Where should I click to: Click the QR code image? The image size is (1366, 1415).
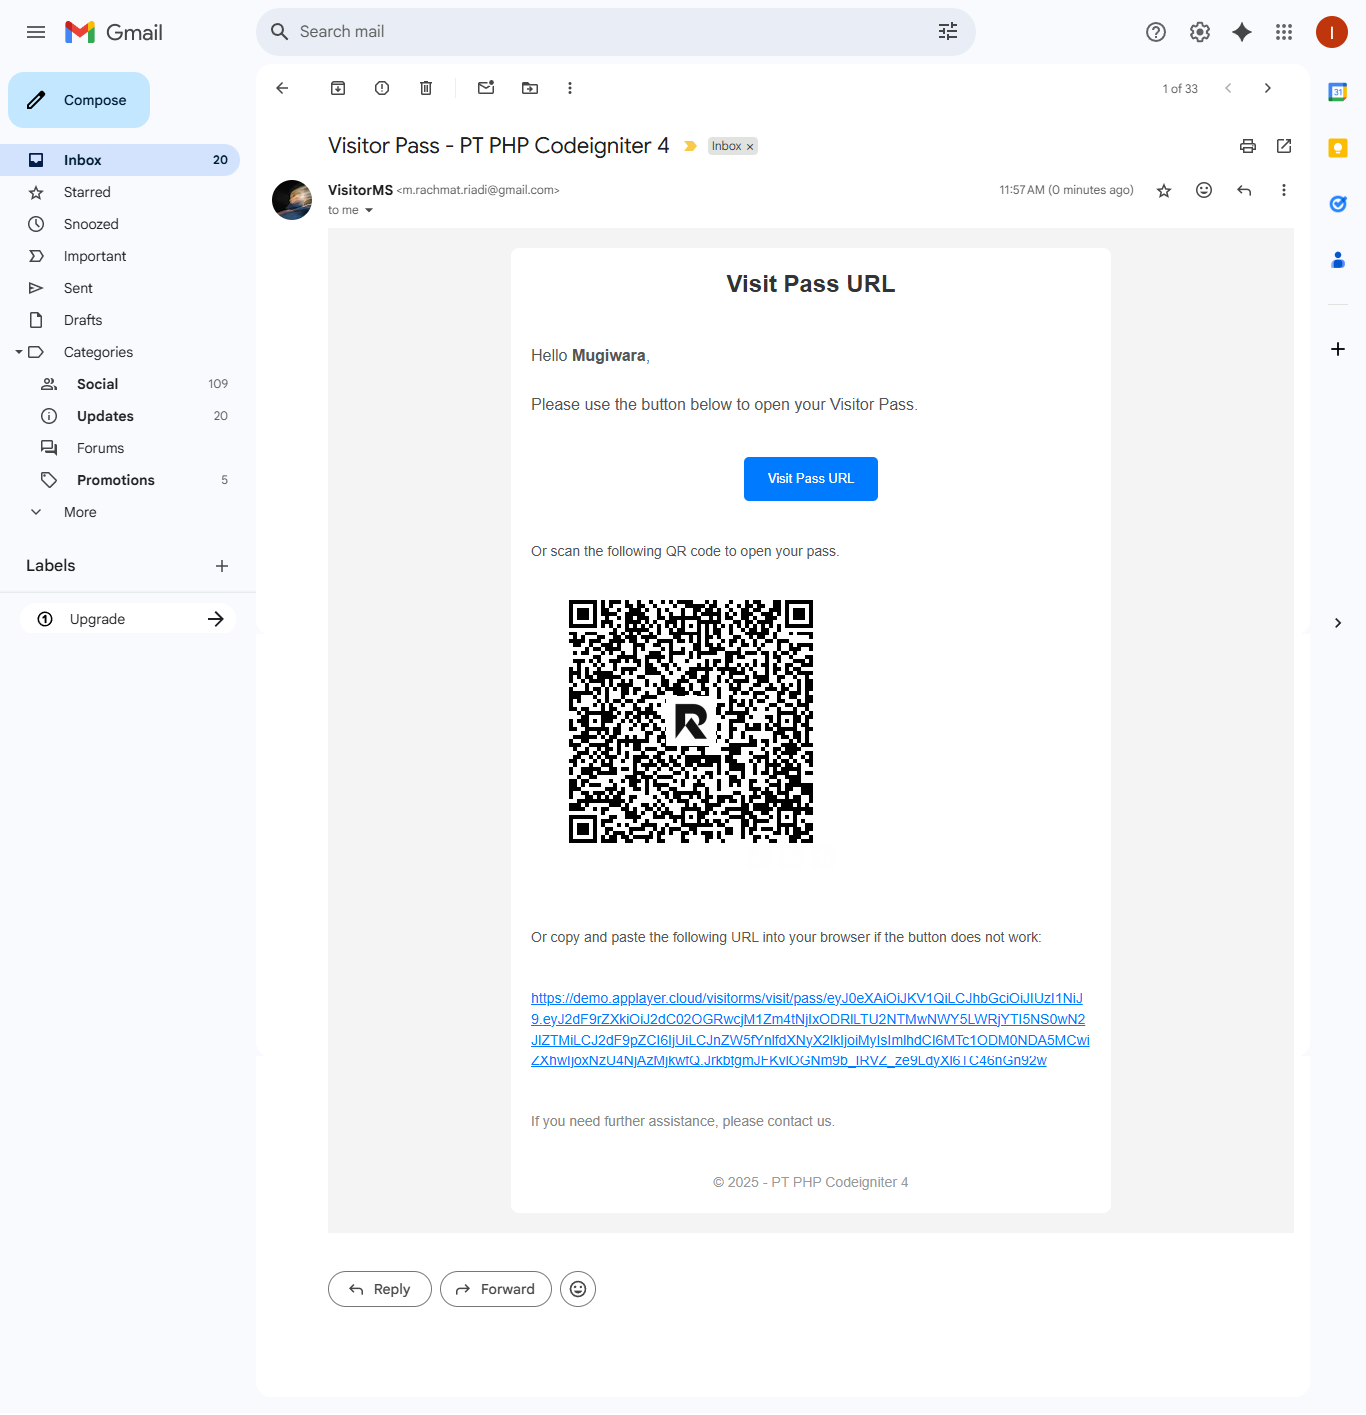691,721
